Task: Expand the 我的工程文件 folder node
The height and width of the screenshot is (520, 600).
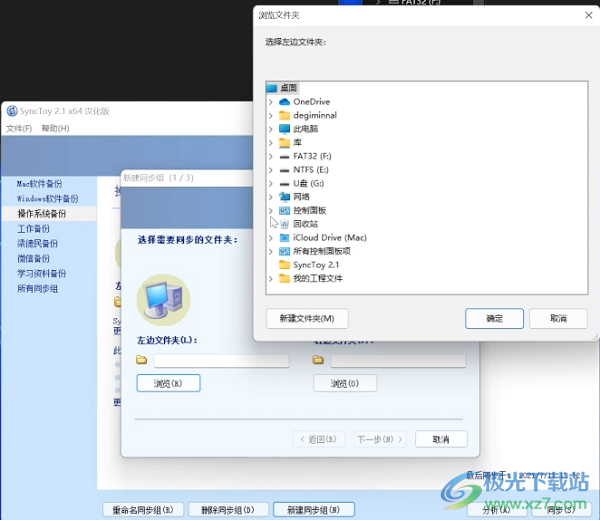Action: (271, 279)
